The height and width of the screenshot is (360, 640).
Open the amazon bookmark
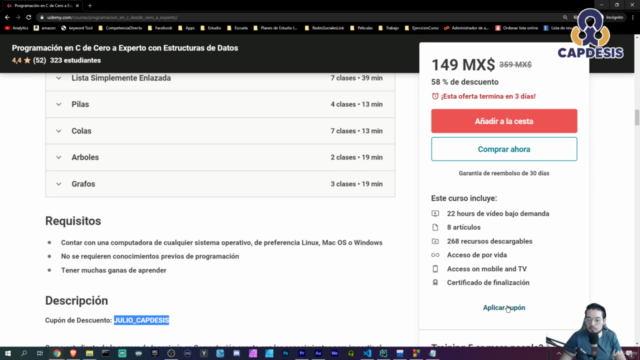44,28
